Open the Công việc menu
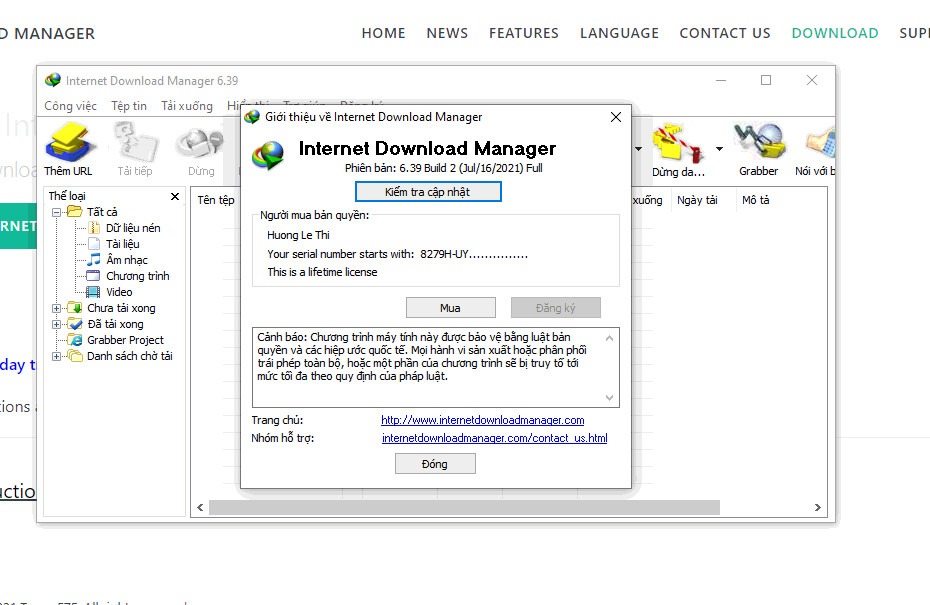 pyautogui.click(x=71, y=106)
